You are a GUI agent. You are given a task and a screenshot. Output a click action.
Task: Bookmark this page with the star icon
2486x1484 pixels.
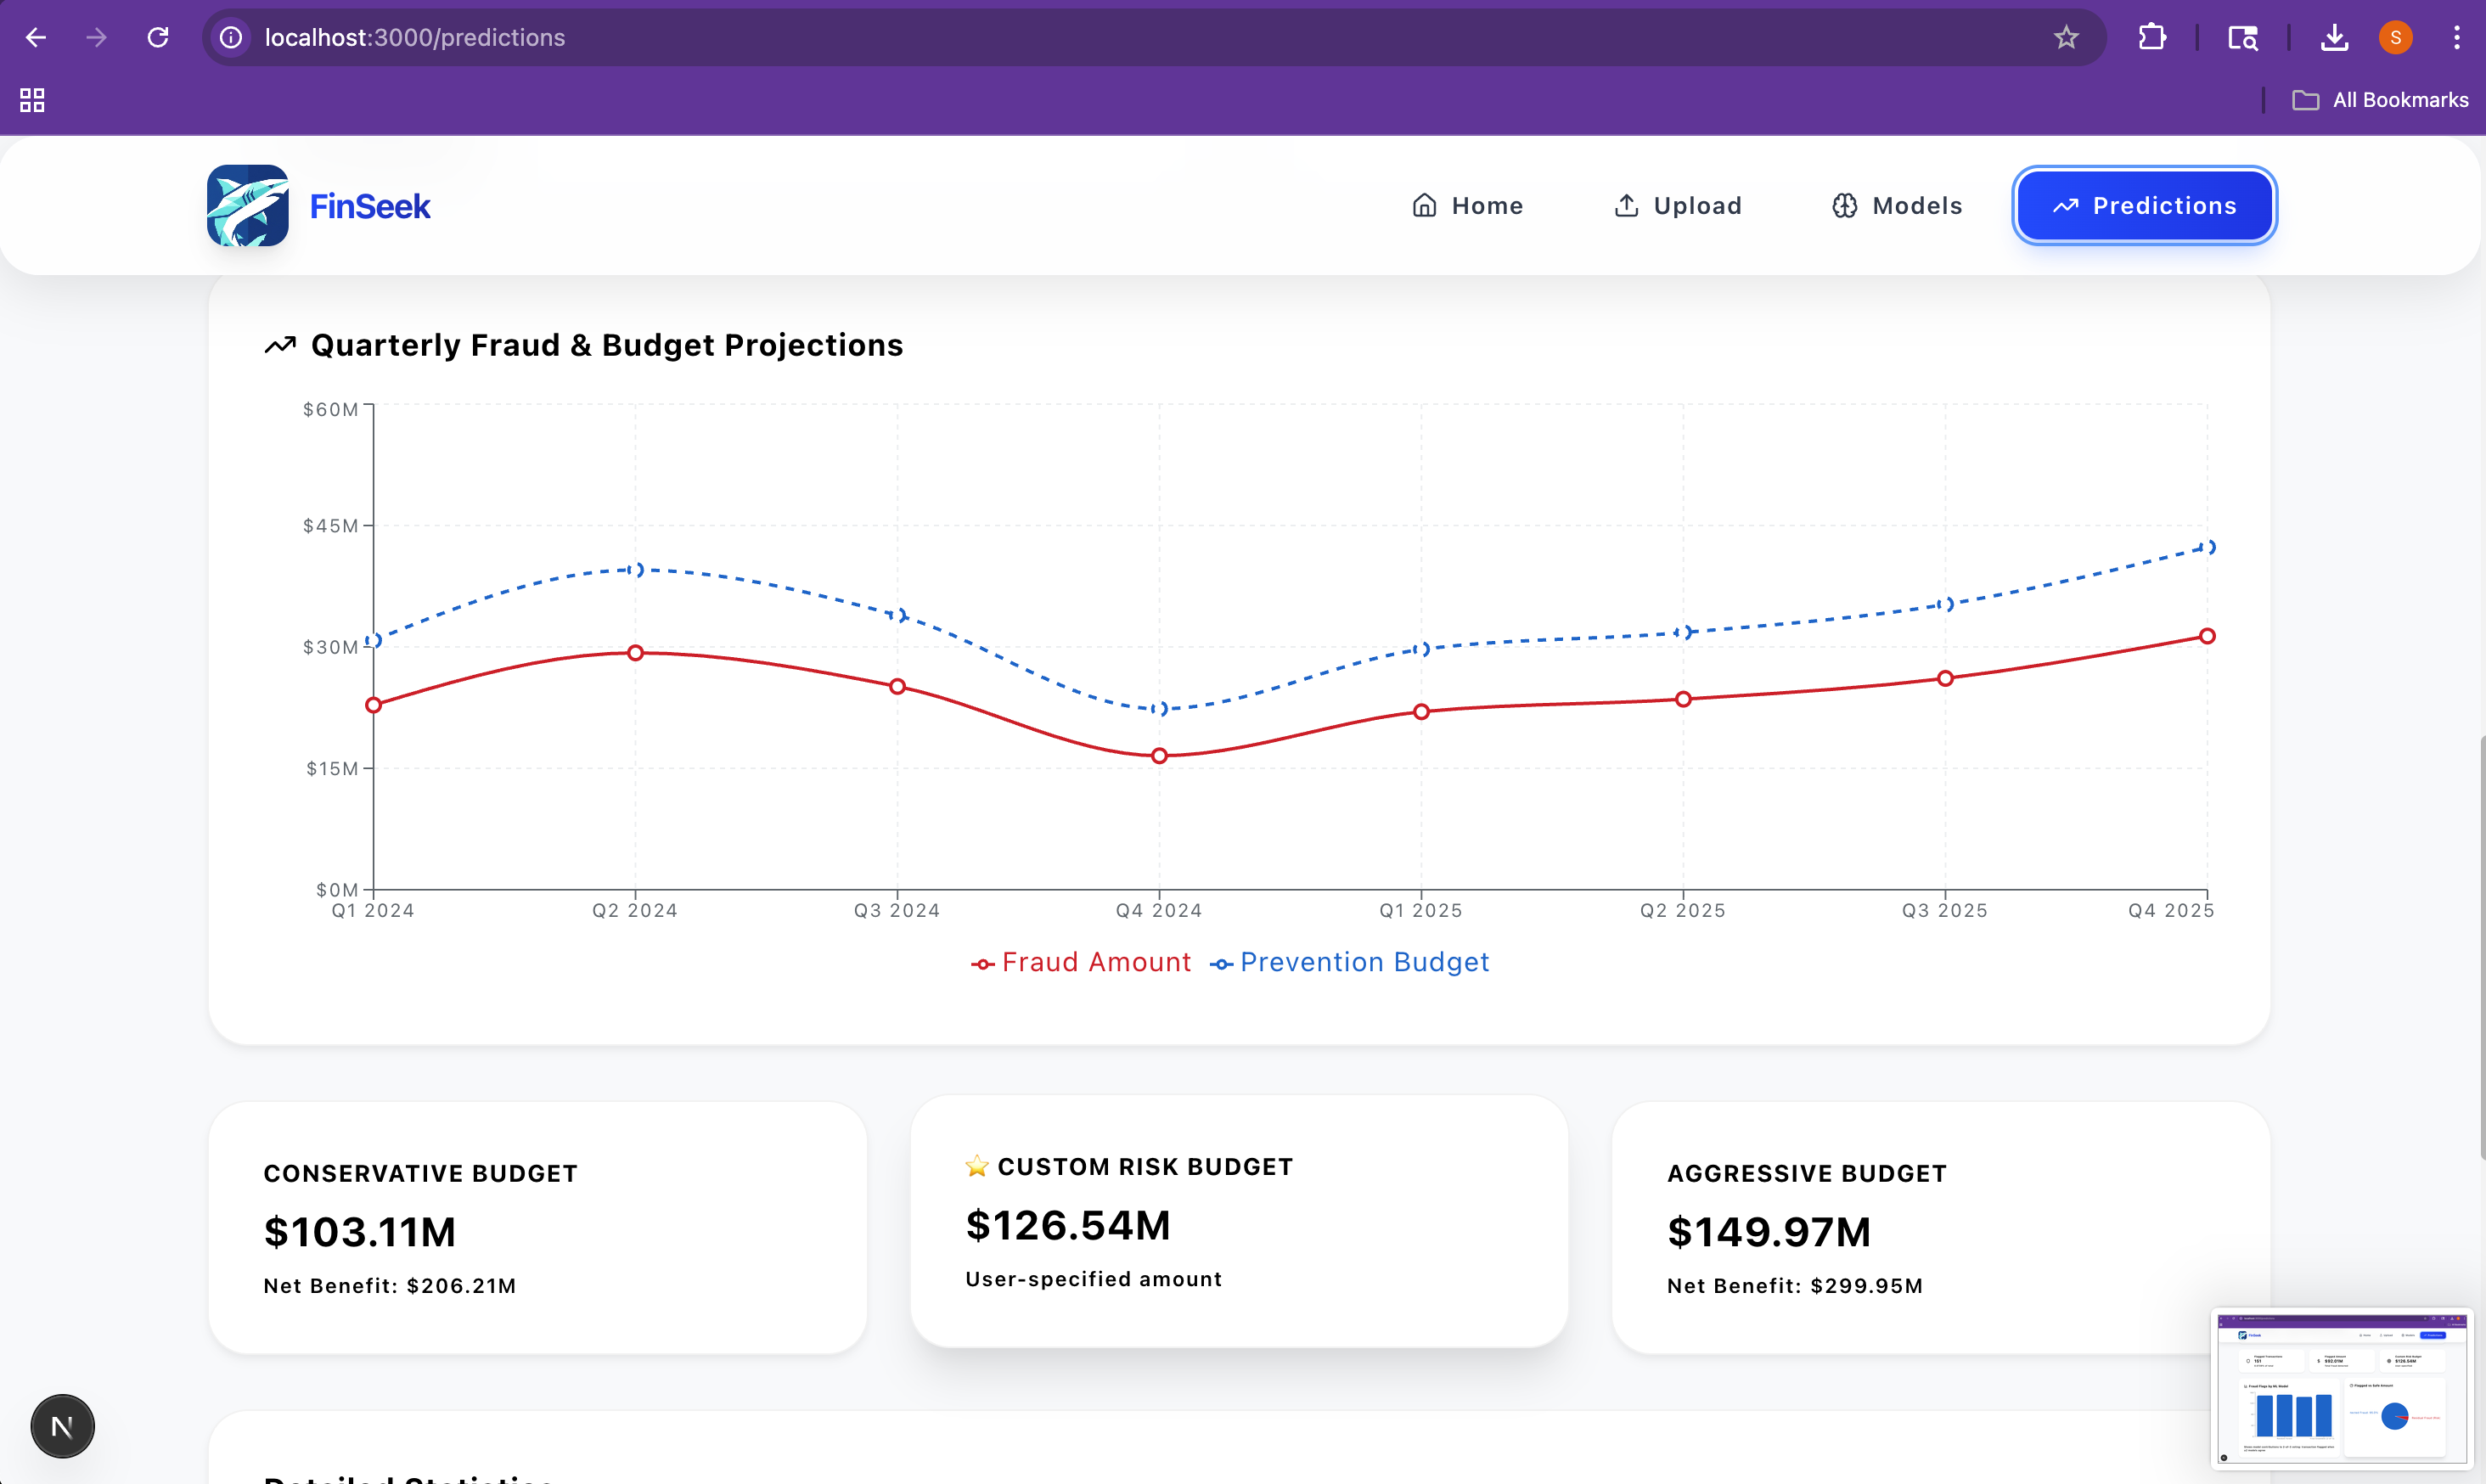[2066, 38]
